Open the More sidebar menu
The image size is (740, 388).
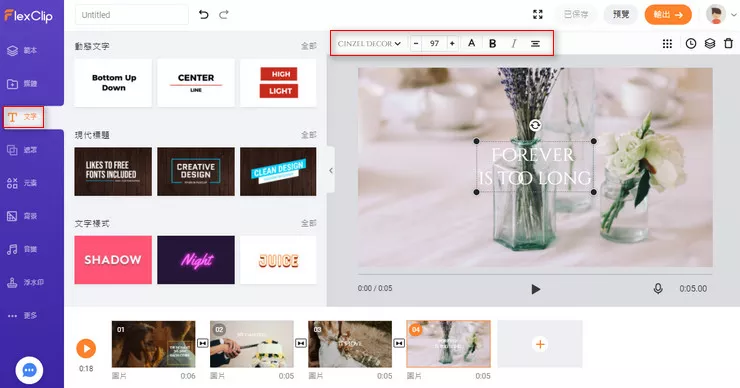[x=22, y=315]
